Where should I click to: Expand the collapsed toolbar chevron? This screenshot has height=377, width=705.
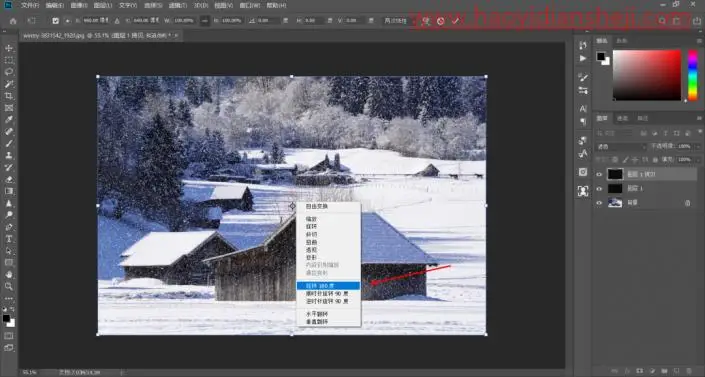[4, 32]
